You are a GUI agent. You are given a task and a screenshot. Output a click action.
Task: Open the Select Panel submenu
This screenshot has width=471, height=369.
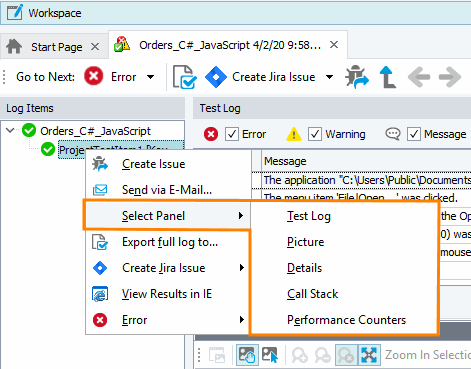pos(167,216)
